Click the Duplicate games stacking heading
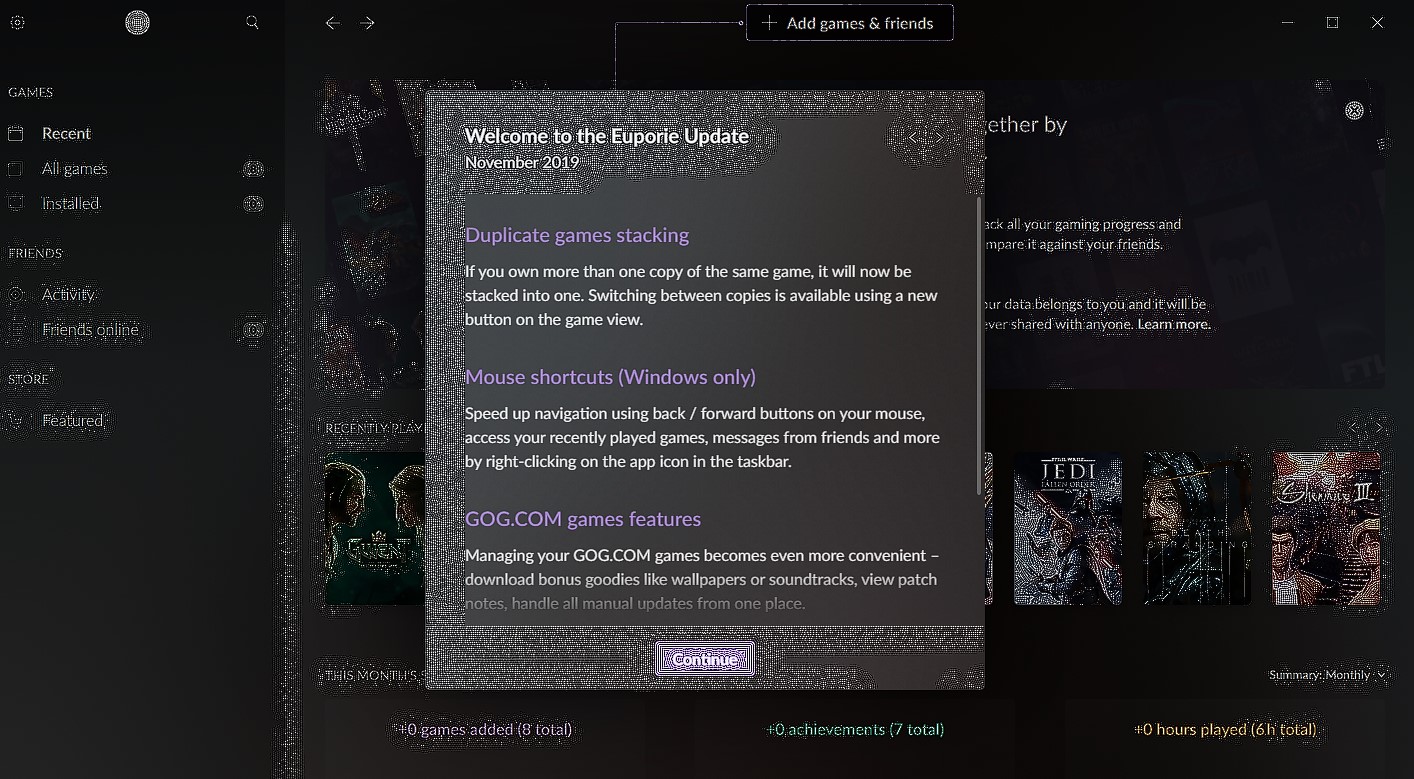This screenshot has height=779, width=1414. pyautogui.click(x=577, y=235)
